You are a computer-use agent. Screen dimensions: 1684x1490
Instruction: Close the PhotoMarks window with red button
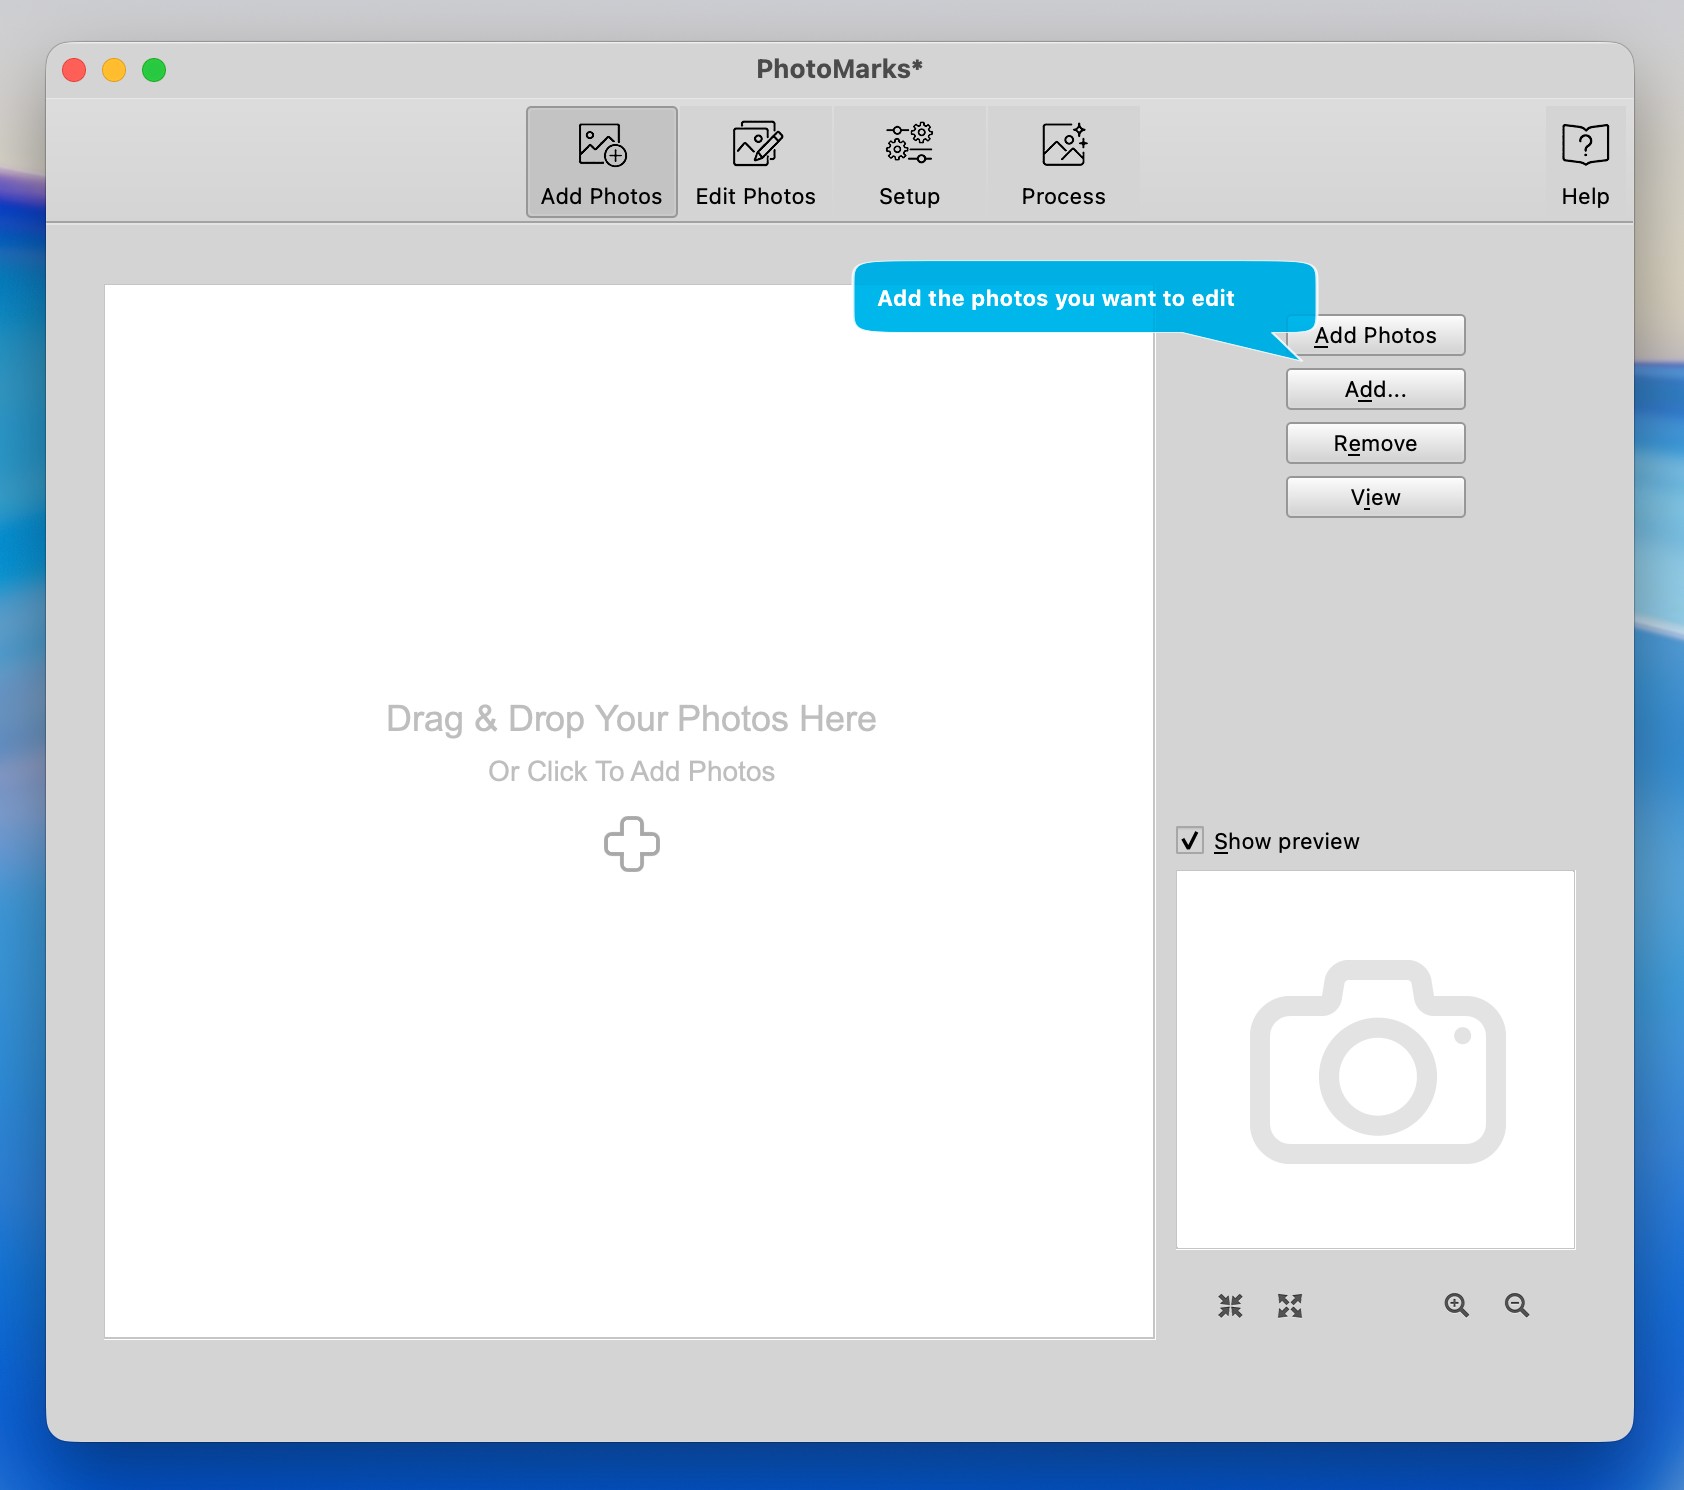74,70
